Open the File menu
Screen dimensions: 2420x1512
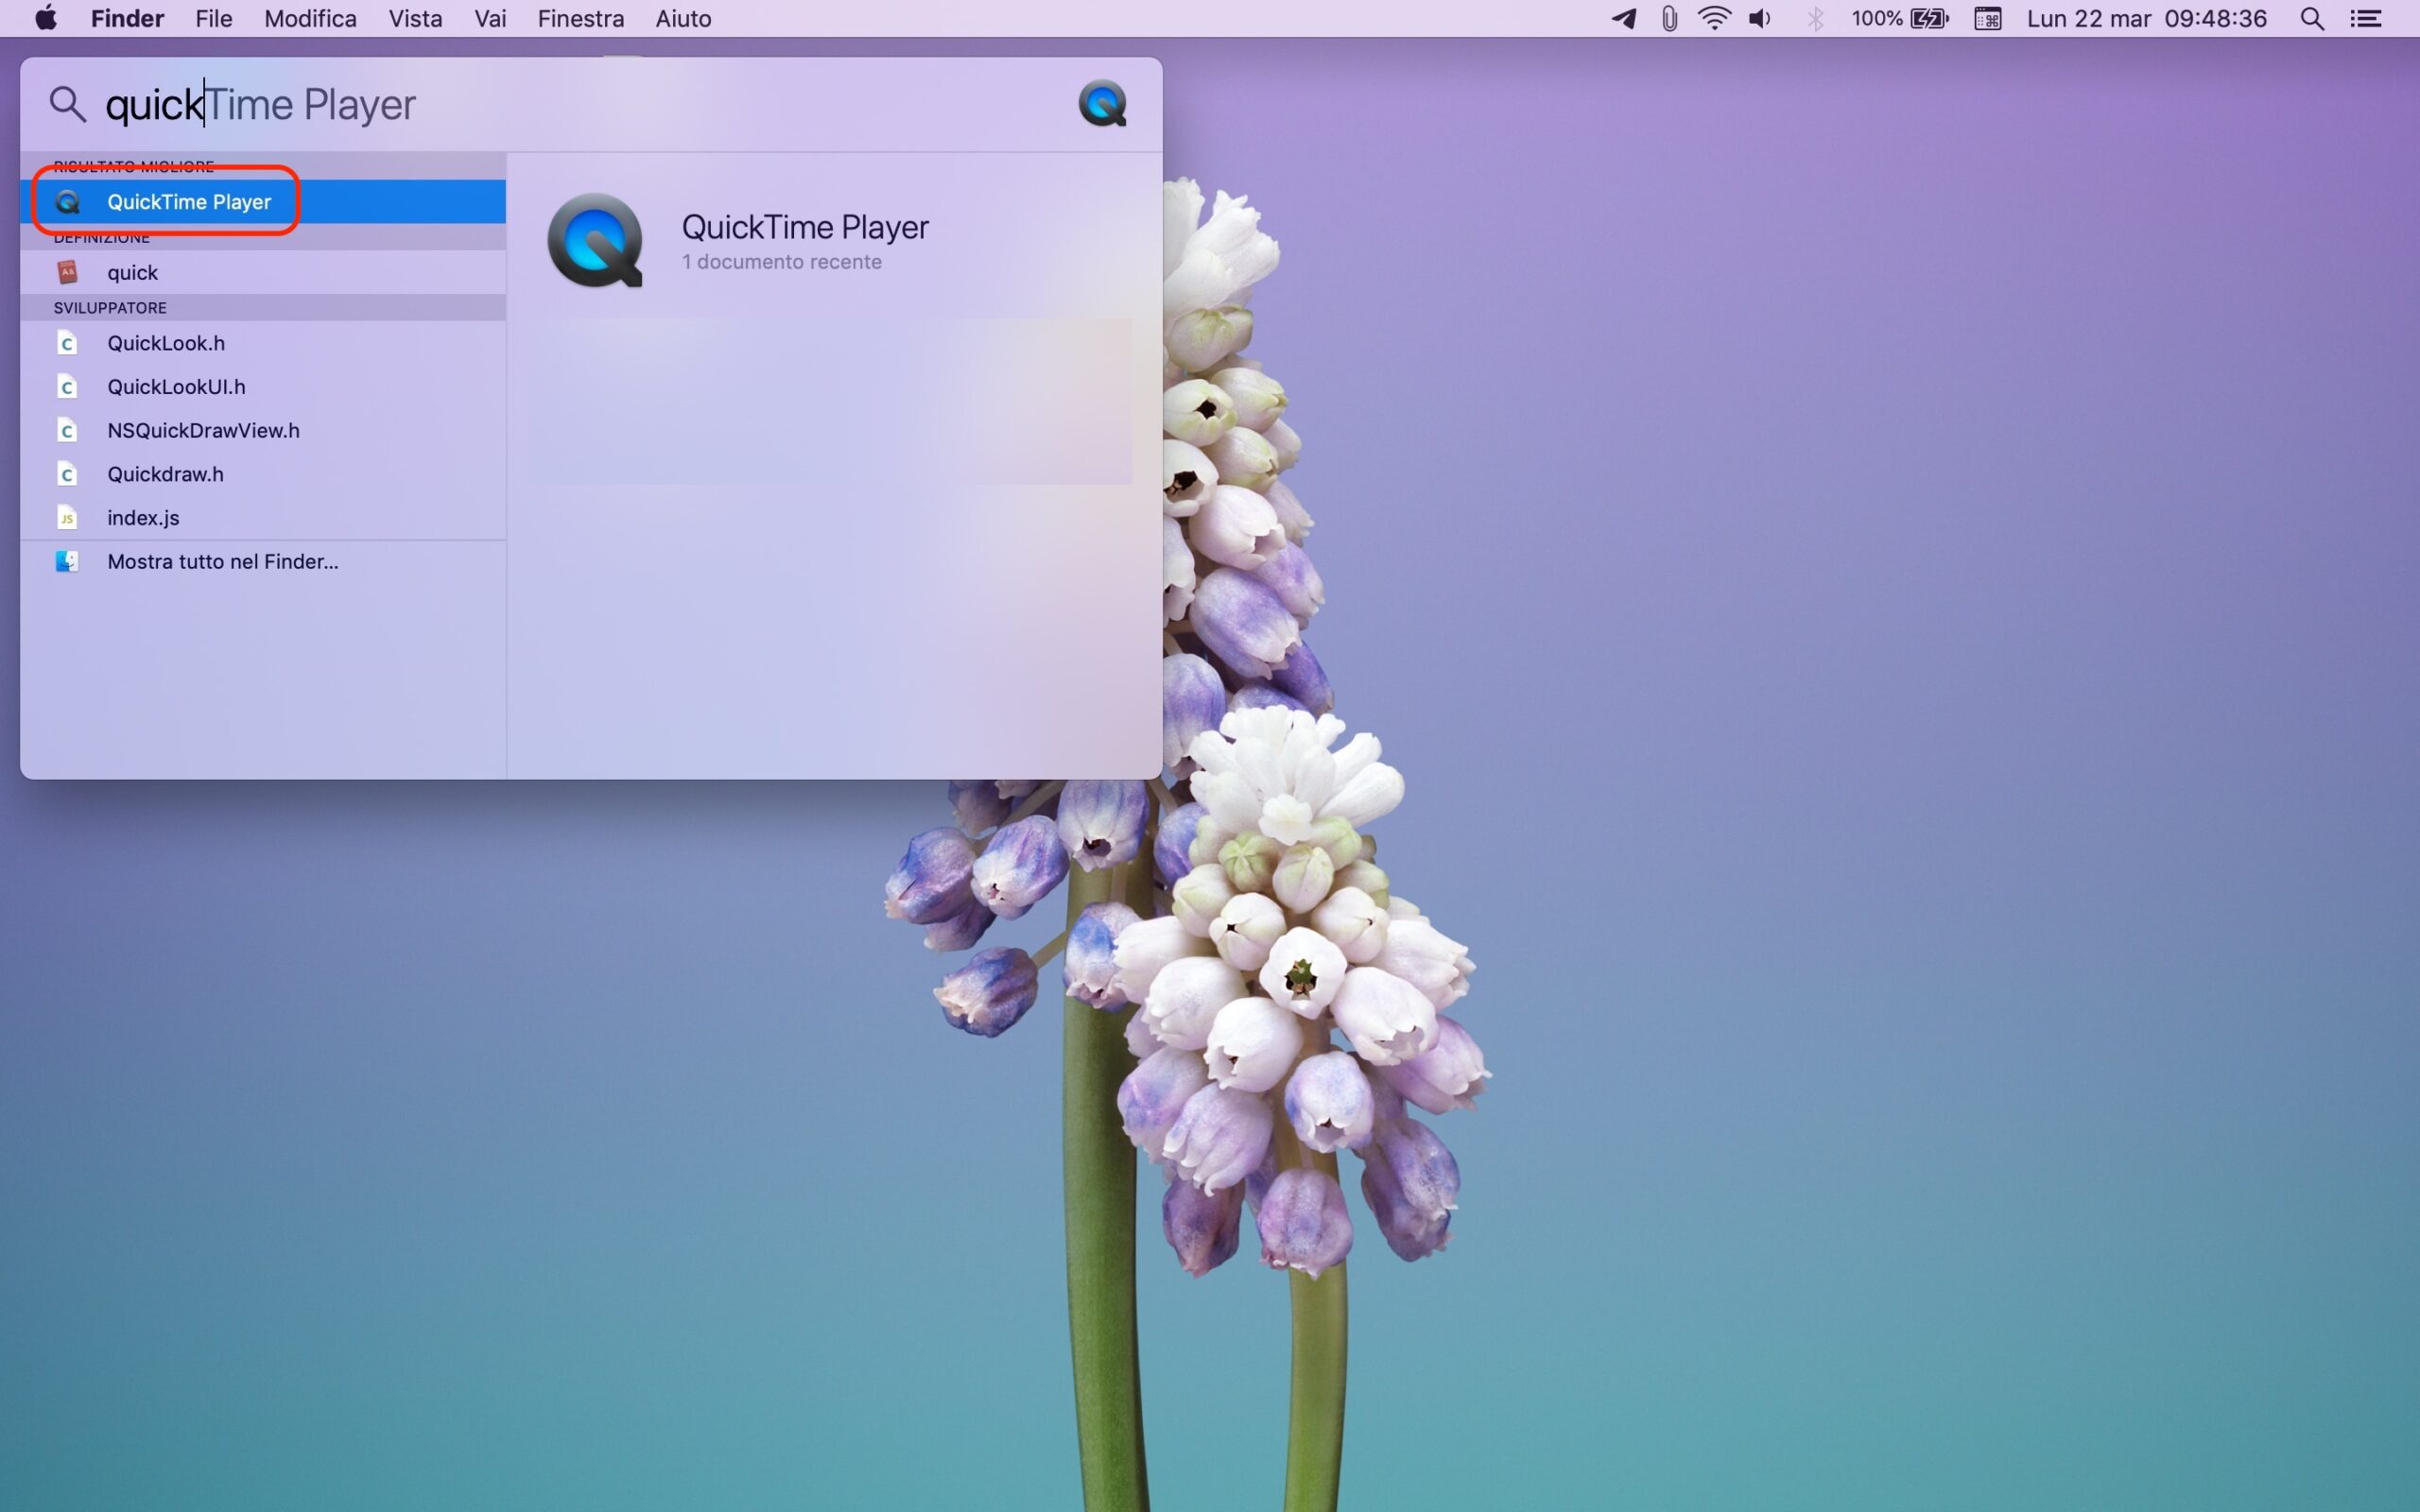click(213, 18)
